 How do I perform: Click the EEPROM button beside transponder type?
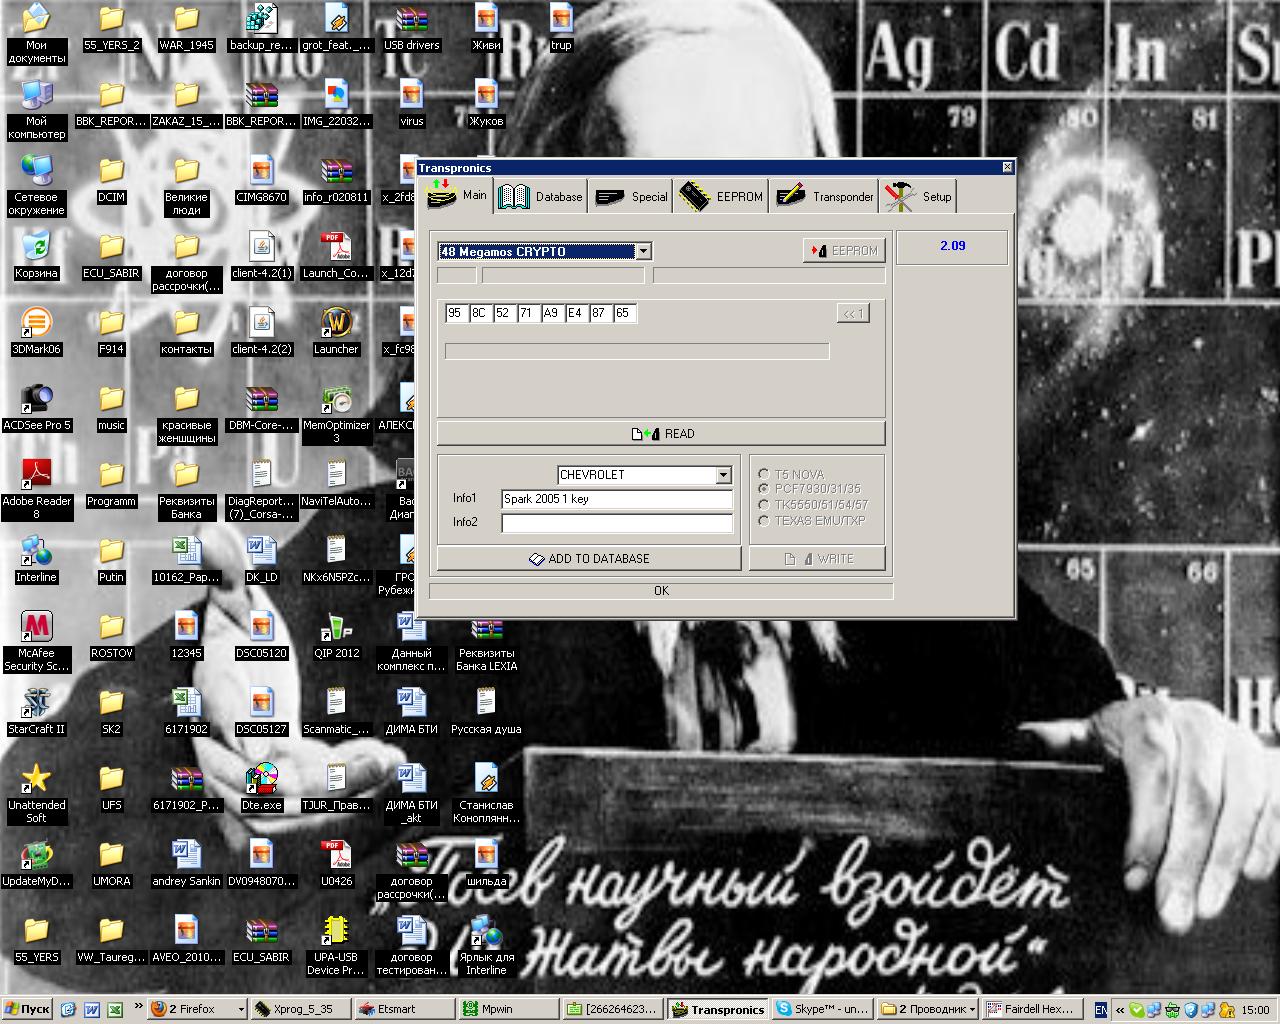[844, 251]
